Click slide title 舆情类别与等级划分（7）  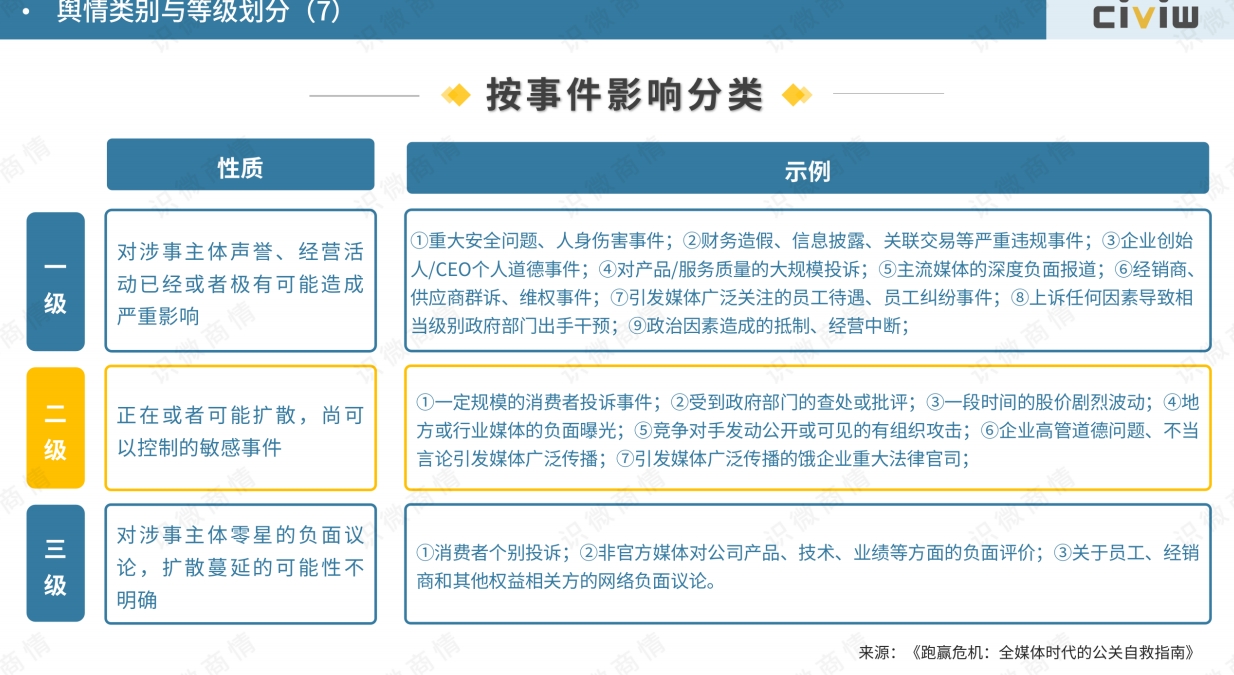(x=198, y=13)
